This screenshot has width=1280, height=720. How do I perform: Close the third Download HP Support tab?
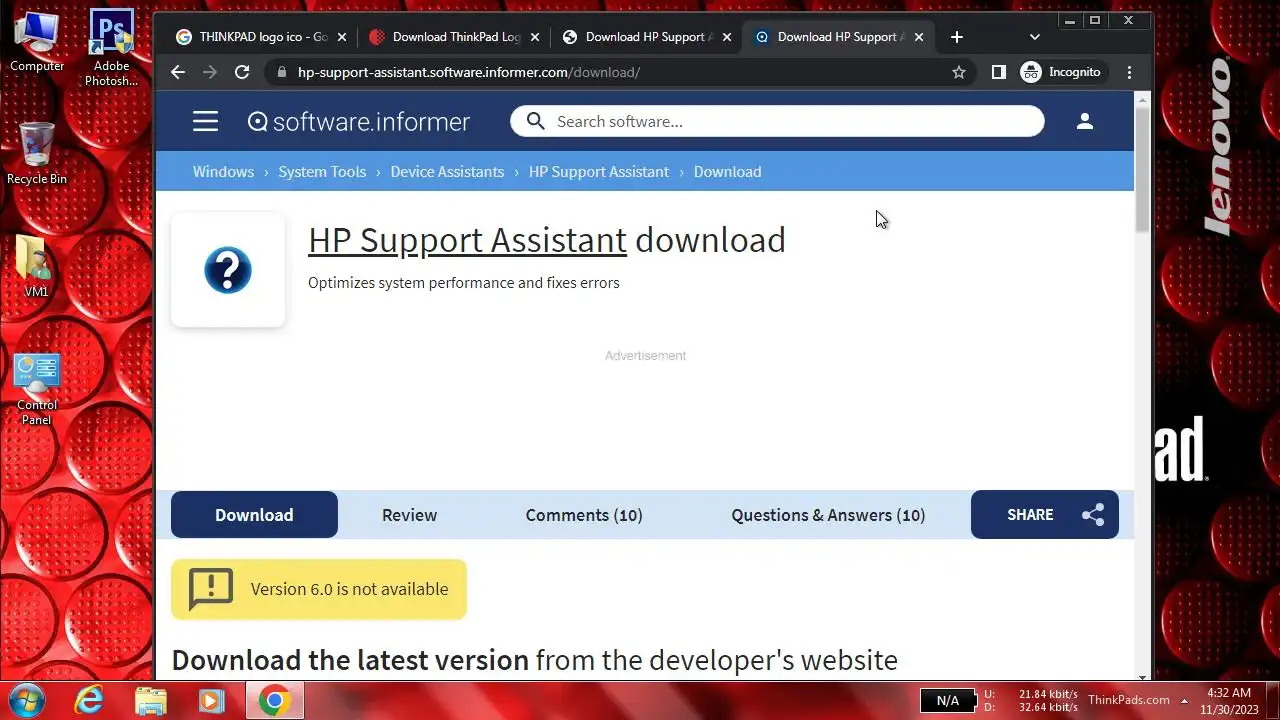727,37
